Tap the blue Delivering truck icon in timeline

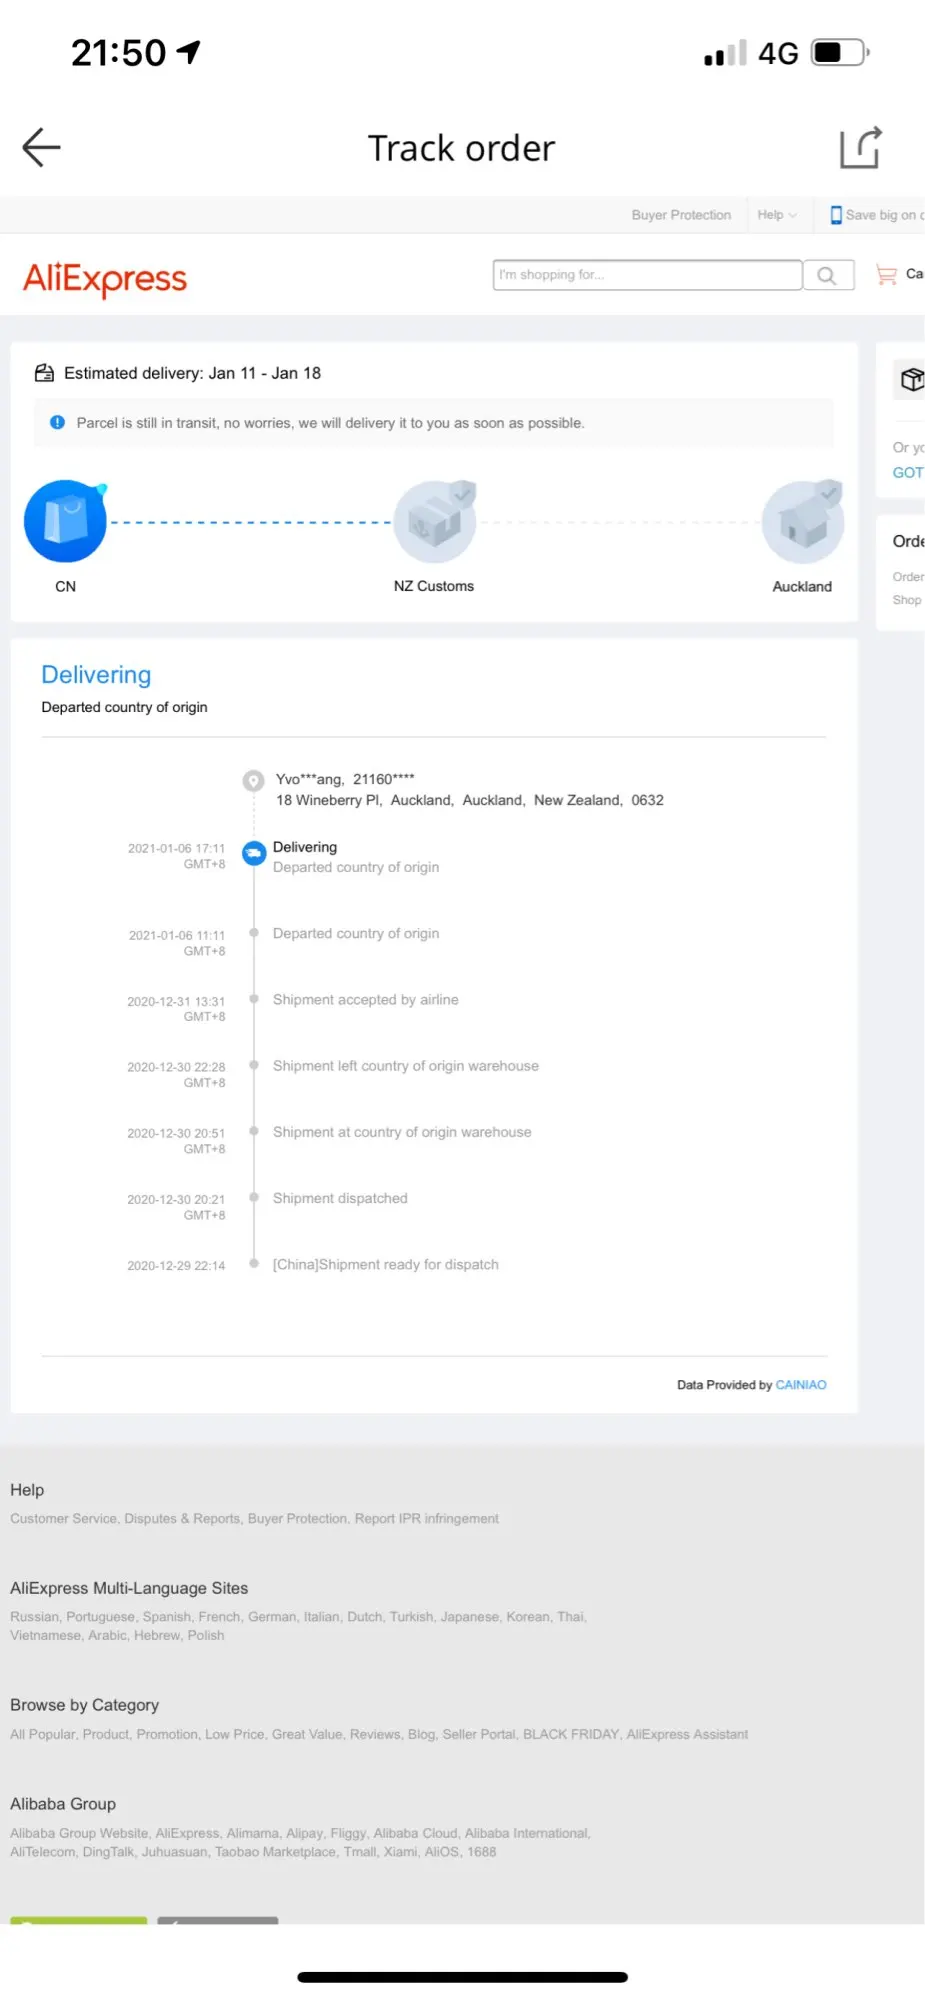pyautogui.click(x=254, y=853)
